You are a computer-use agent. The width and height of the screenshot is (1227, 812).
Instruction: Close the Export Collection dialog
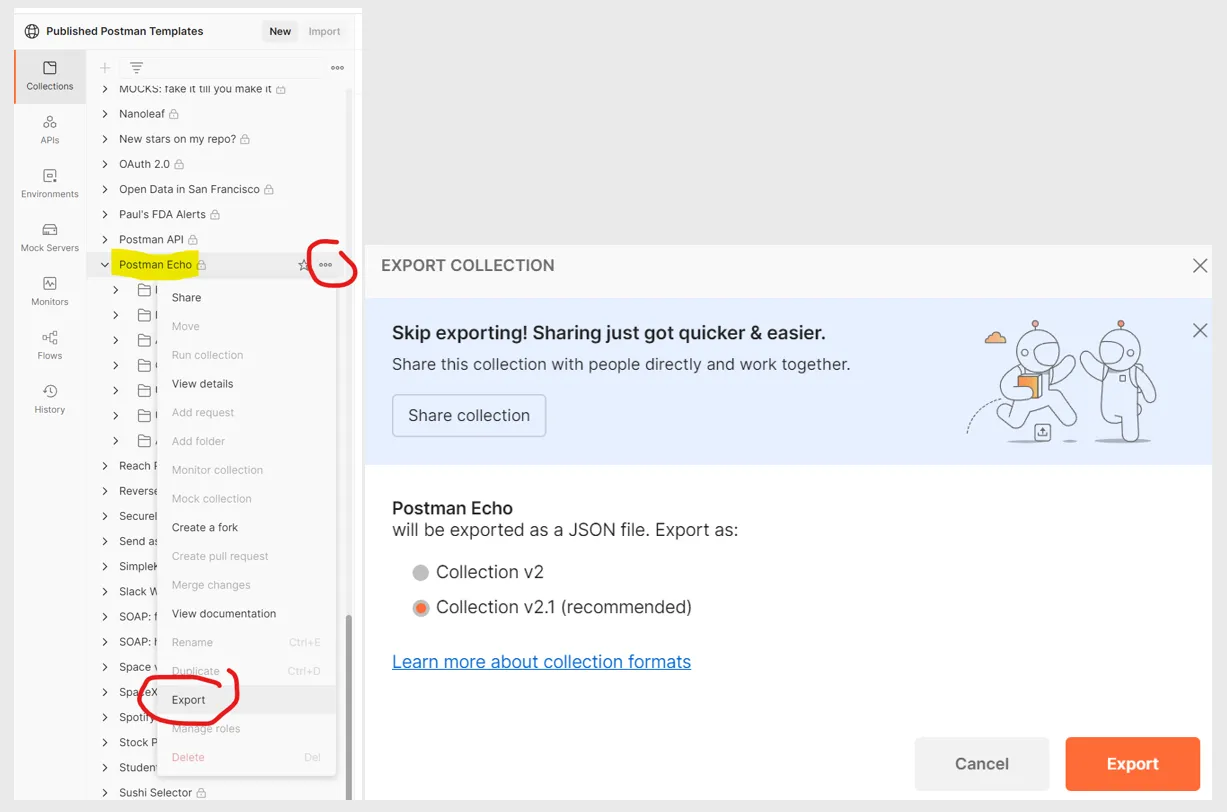tap(1200, 266)
